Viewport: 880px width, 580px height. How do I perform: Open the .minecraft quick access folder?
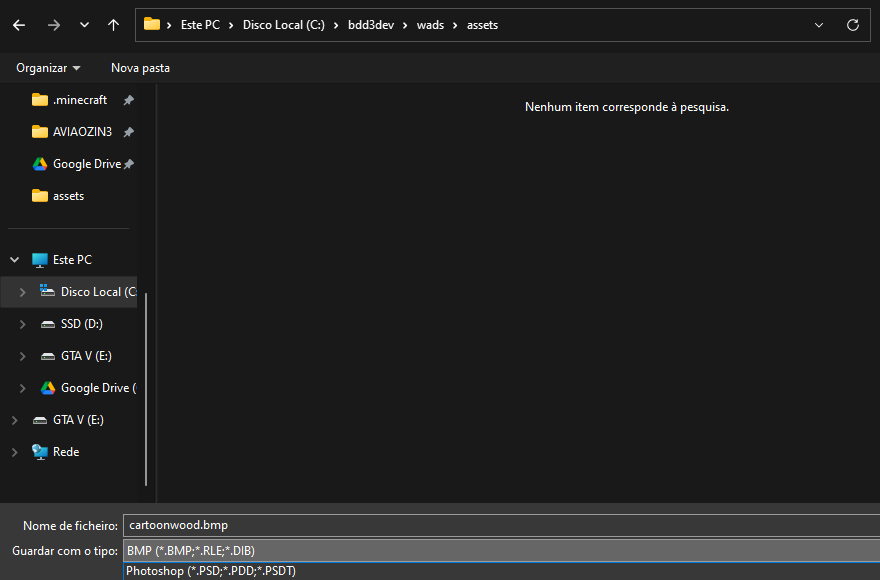coord(79,100)
